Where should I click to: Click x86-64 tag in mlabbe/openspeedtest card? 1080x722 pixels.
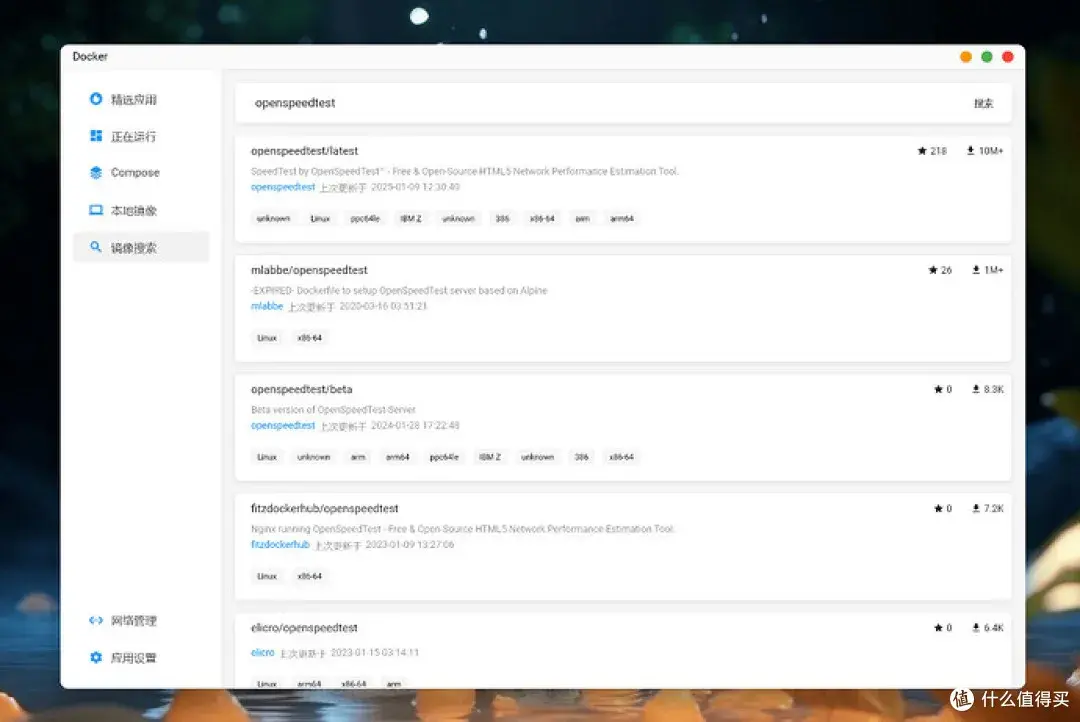(309, 338)
